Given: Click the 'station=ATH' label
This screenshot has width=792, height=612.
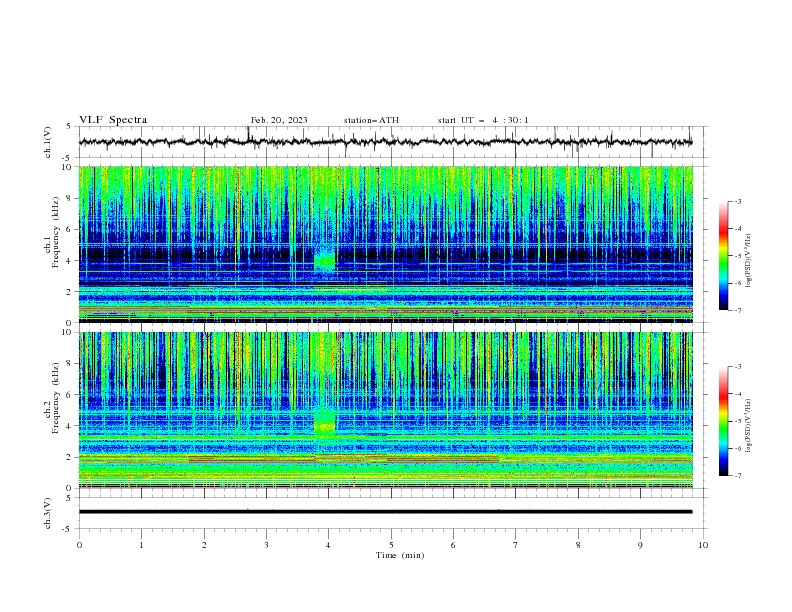Looking at the screenshot, I should click(x=371, y=120).
